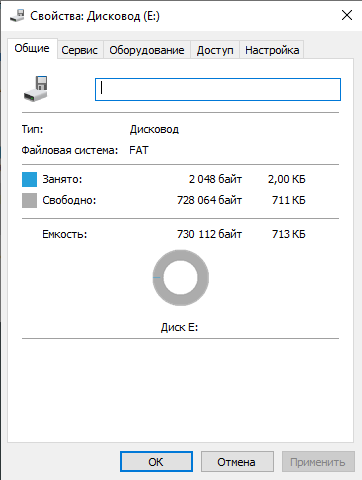The height and width of the screenshot is (480, 362).
Task: Close the properties dialog window
Action: click(x=347, y=15)
